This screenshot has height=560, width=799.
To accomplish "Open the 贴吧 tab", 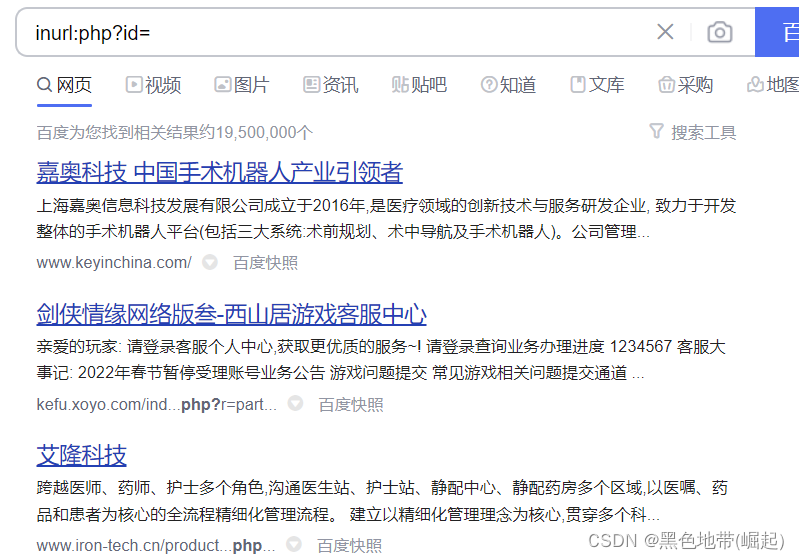I will 419,85.
